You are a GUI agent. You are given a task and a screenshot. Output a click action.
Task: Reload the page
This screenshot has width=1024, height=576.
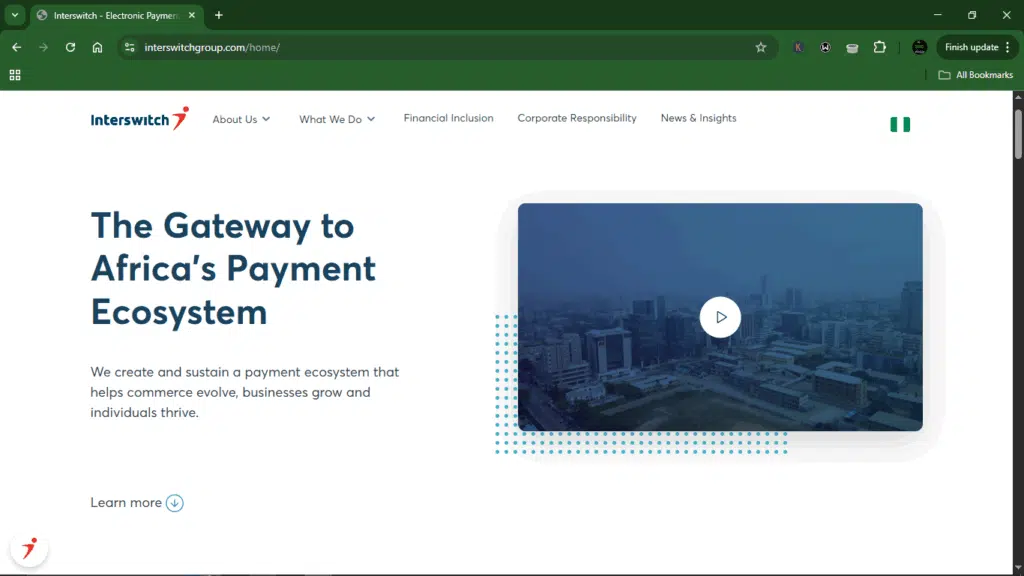tap(70, 47)
